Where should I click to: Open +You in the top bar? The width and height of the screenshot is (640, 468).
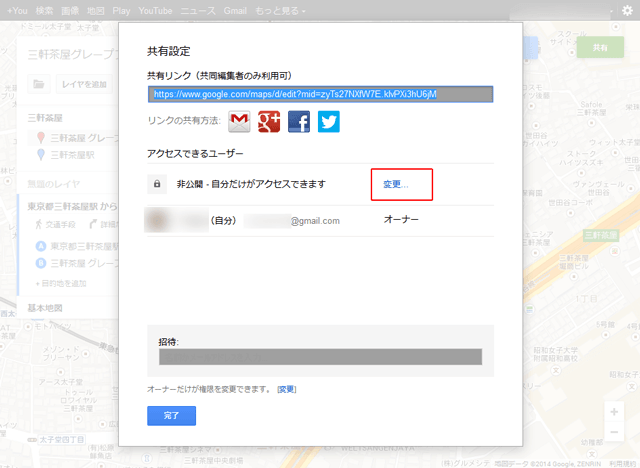pyautogui.click(x=17, y=11)
